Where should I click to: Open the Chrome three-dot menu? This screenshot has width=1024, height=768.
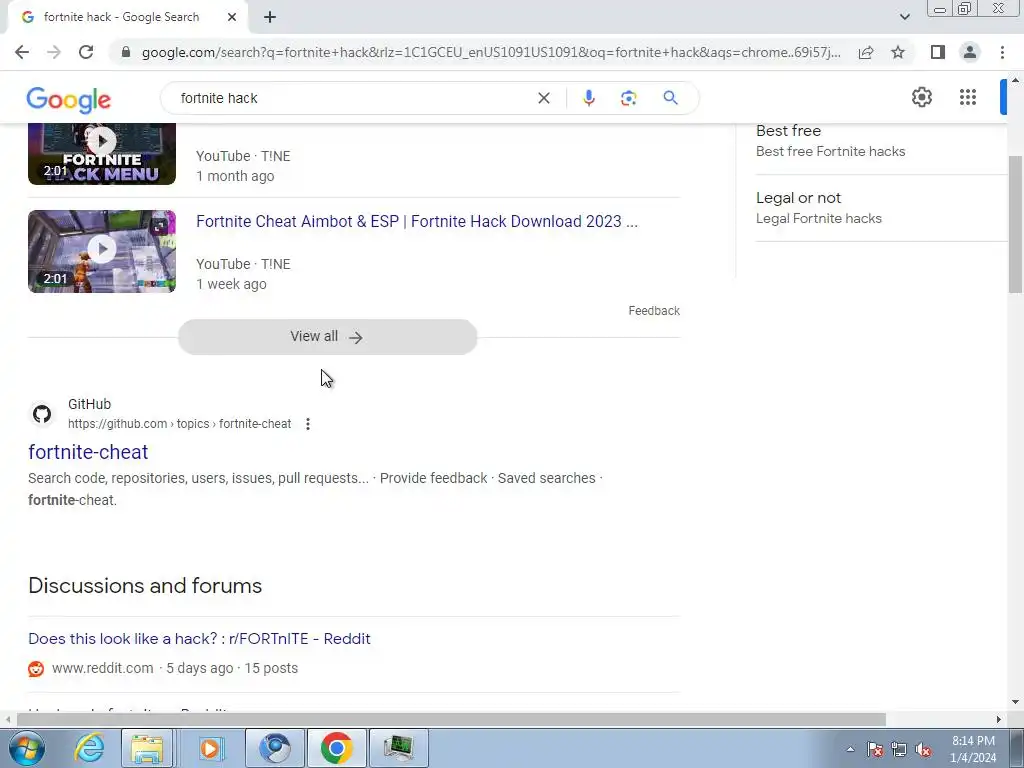coord(1002,52)
